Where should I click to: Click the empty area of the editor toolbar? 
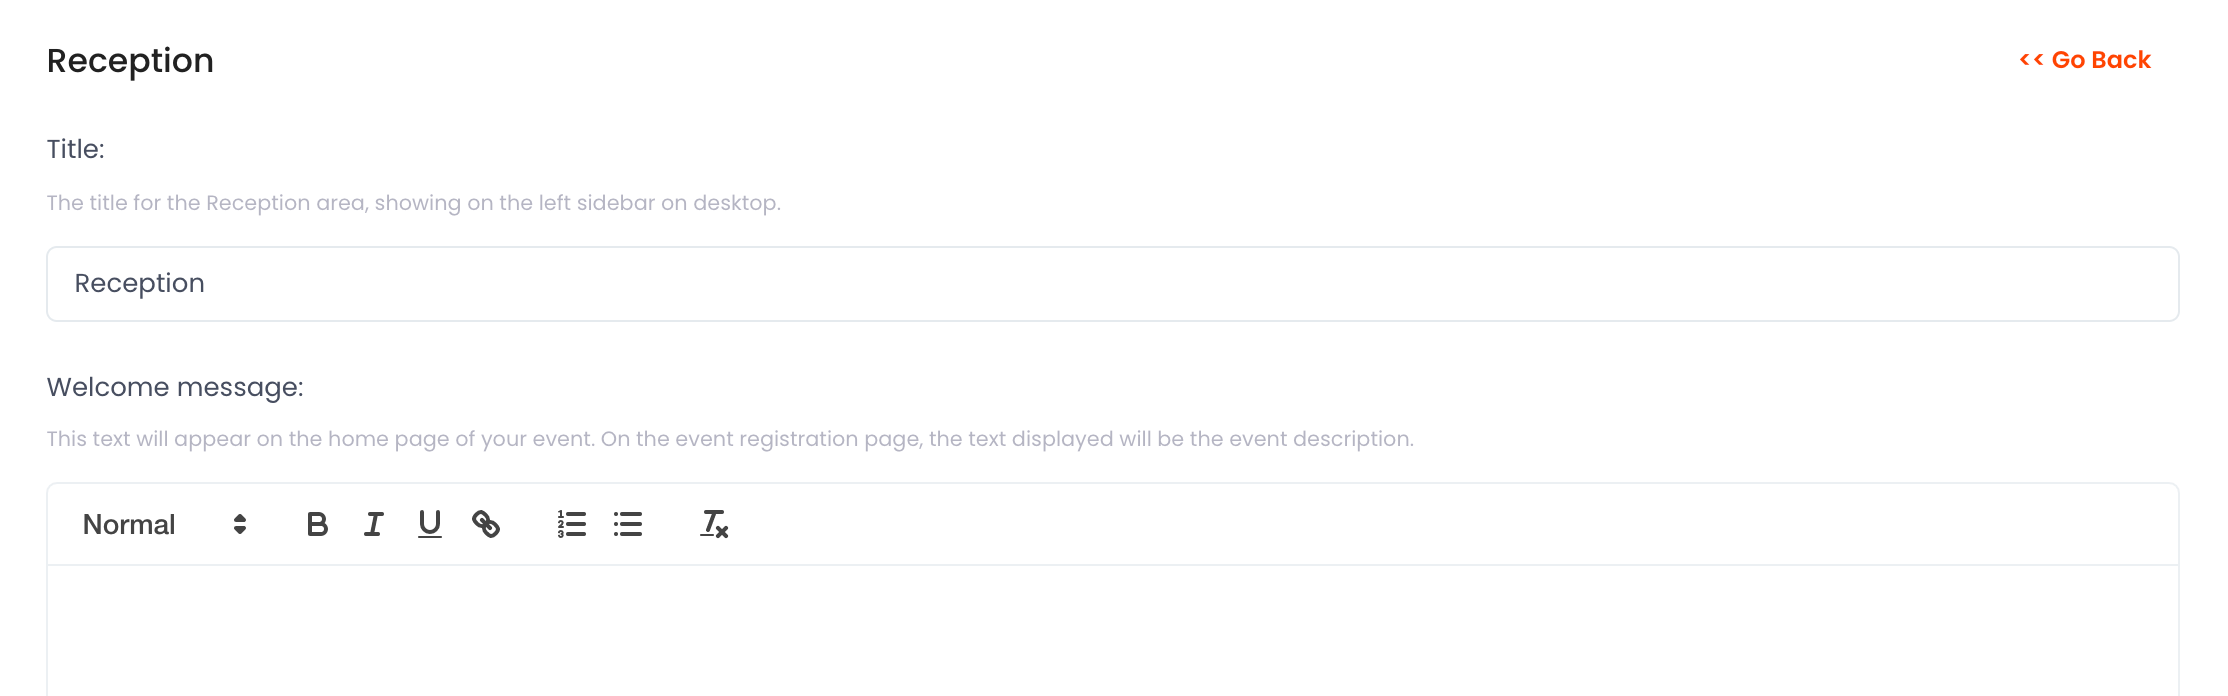pyautogui.click(x=1450, y=524)
